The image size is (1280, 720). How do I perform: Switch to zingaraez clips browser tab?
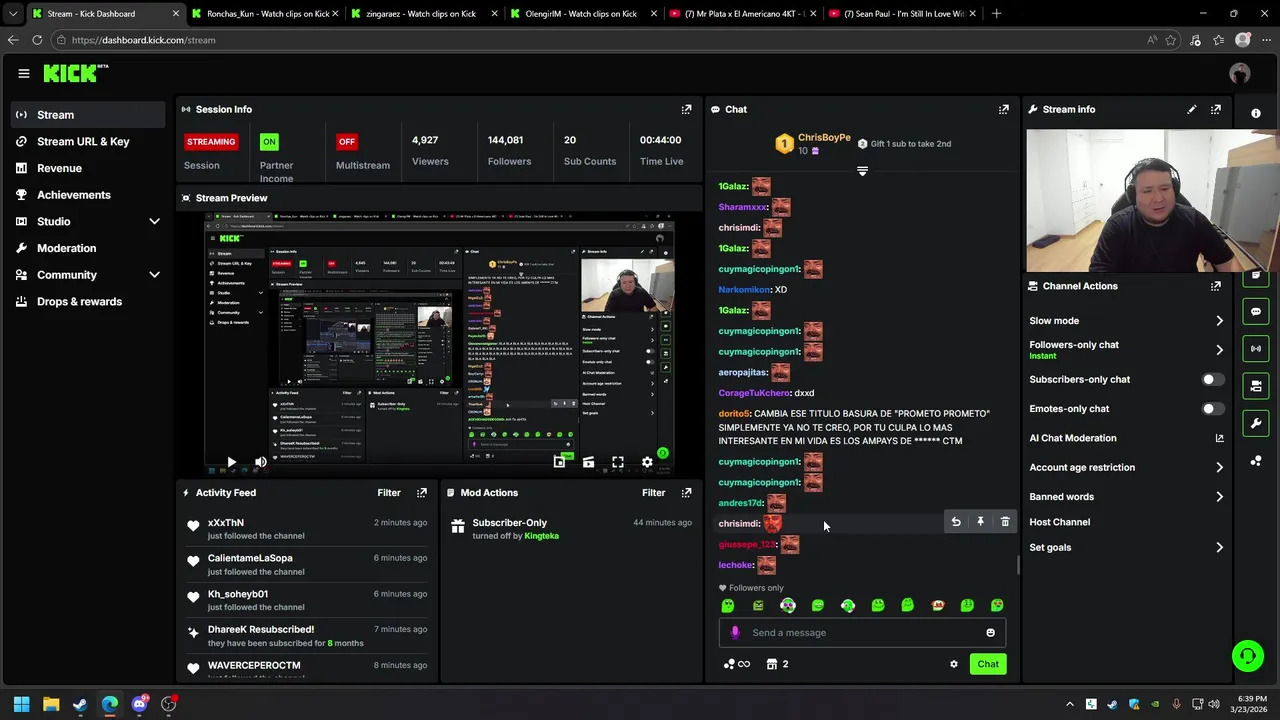[425, 14]
